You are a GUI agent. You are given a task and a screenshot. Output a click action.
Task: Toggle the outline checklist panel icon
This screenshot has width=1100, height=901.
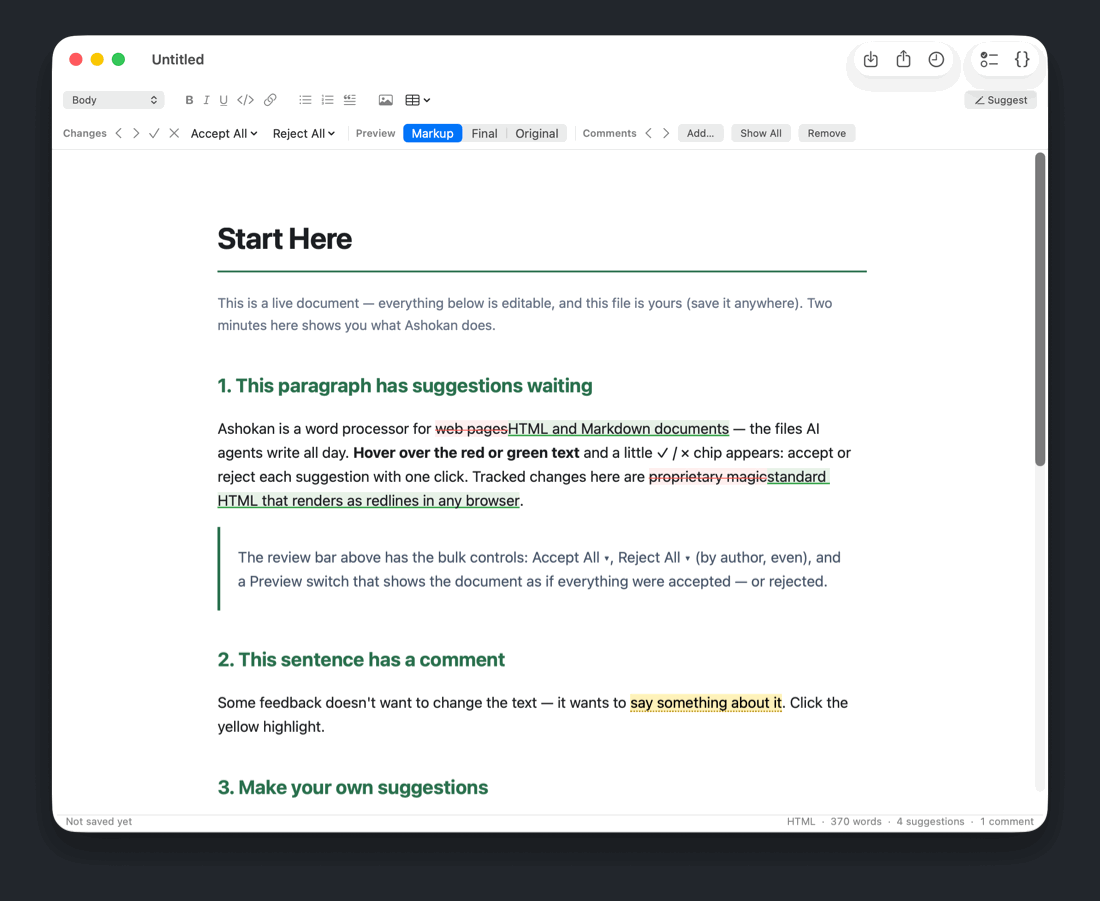989,60
